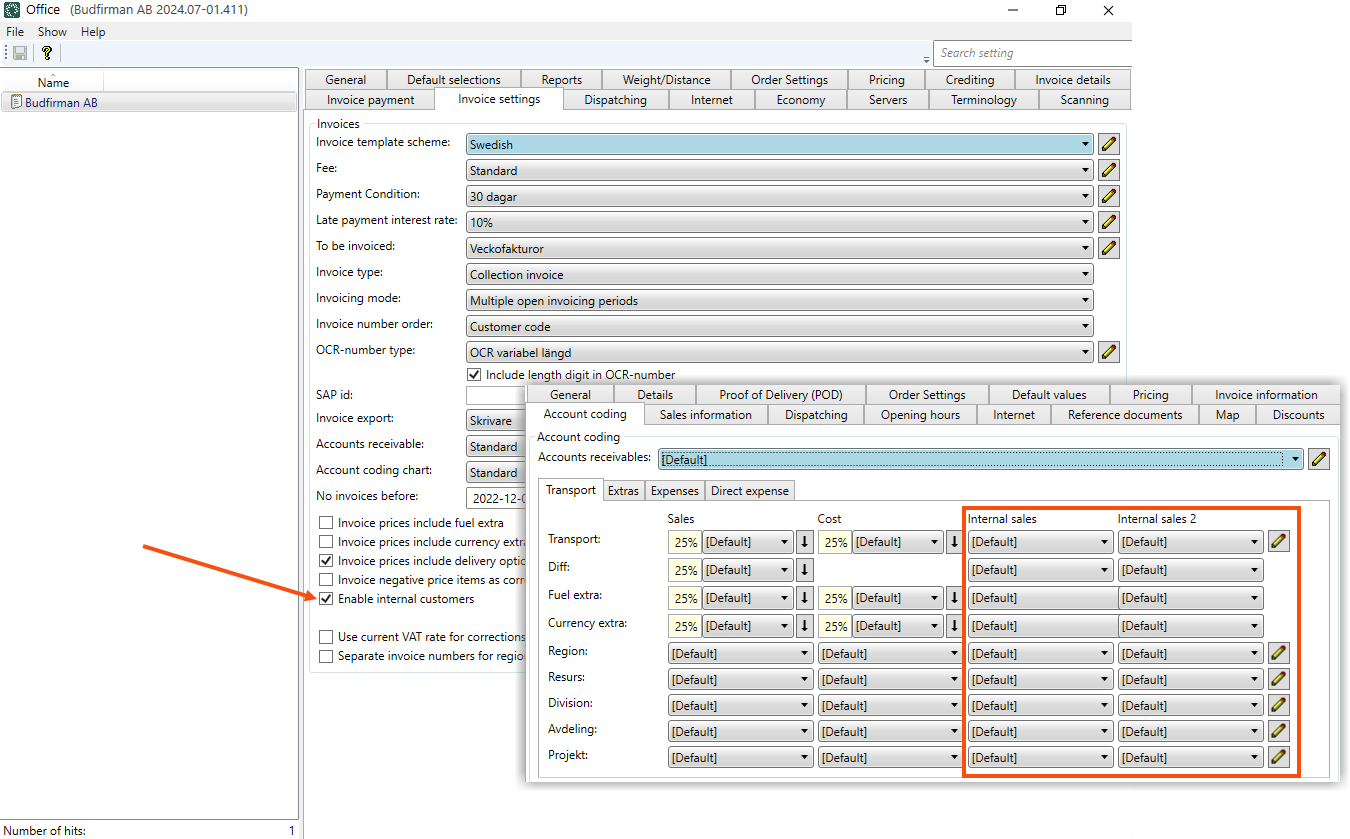Expand Invoicing mode dropdown
Viewport: 1350px width, 839px height.
tap(780, 300)
